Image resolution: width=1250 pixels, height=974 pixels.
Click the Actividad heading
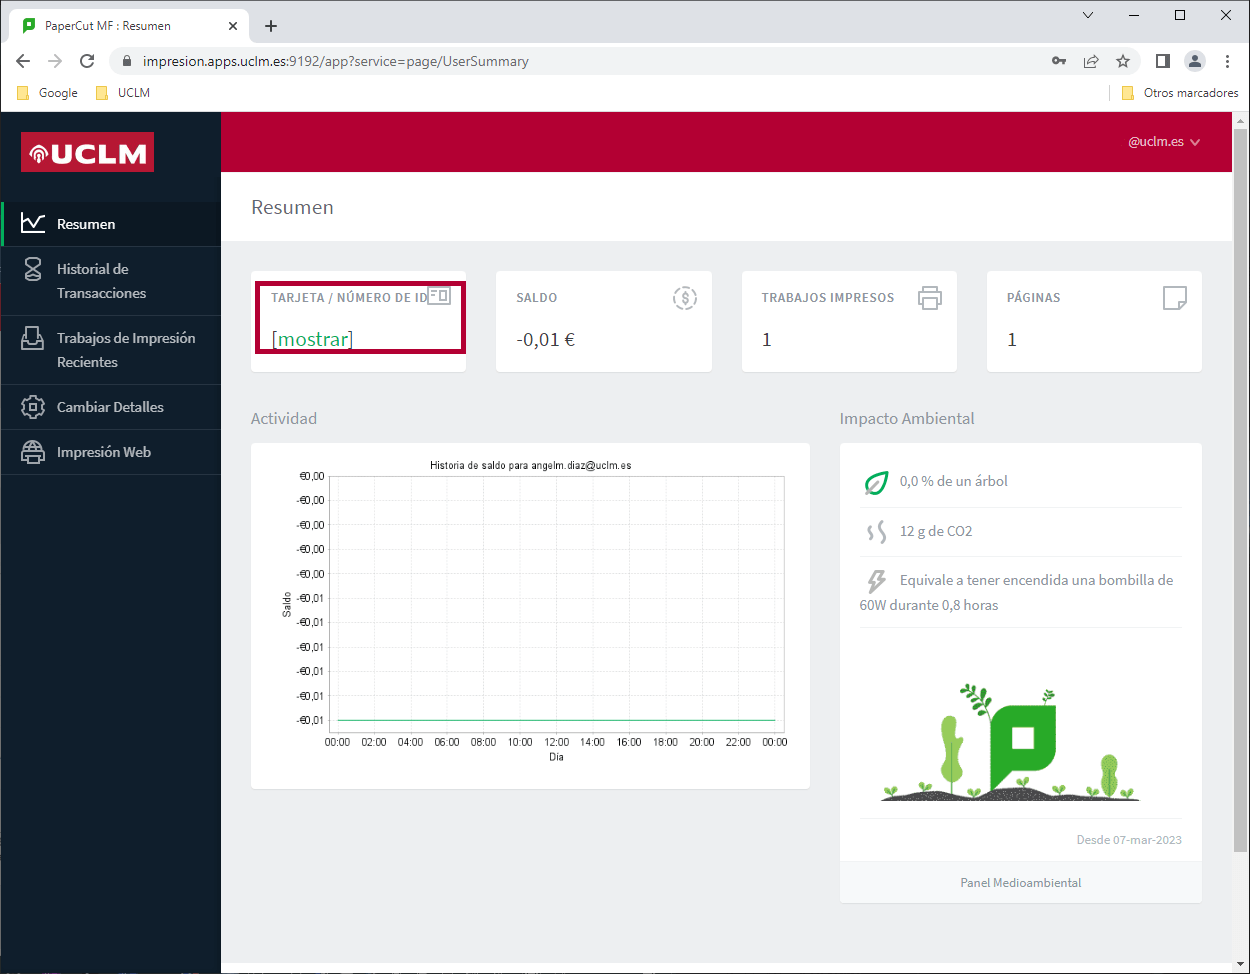tap(284, 418)
